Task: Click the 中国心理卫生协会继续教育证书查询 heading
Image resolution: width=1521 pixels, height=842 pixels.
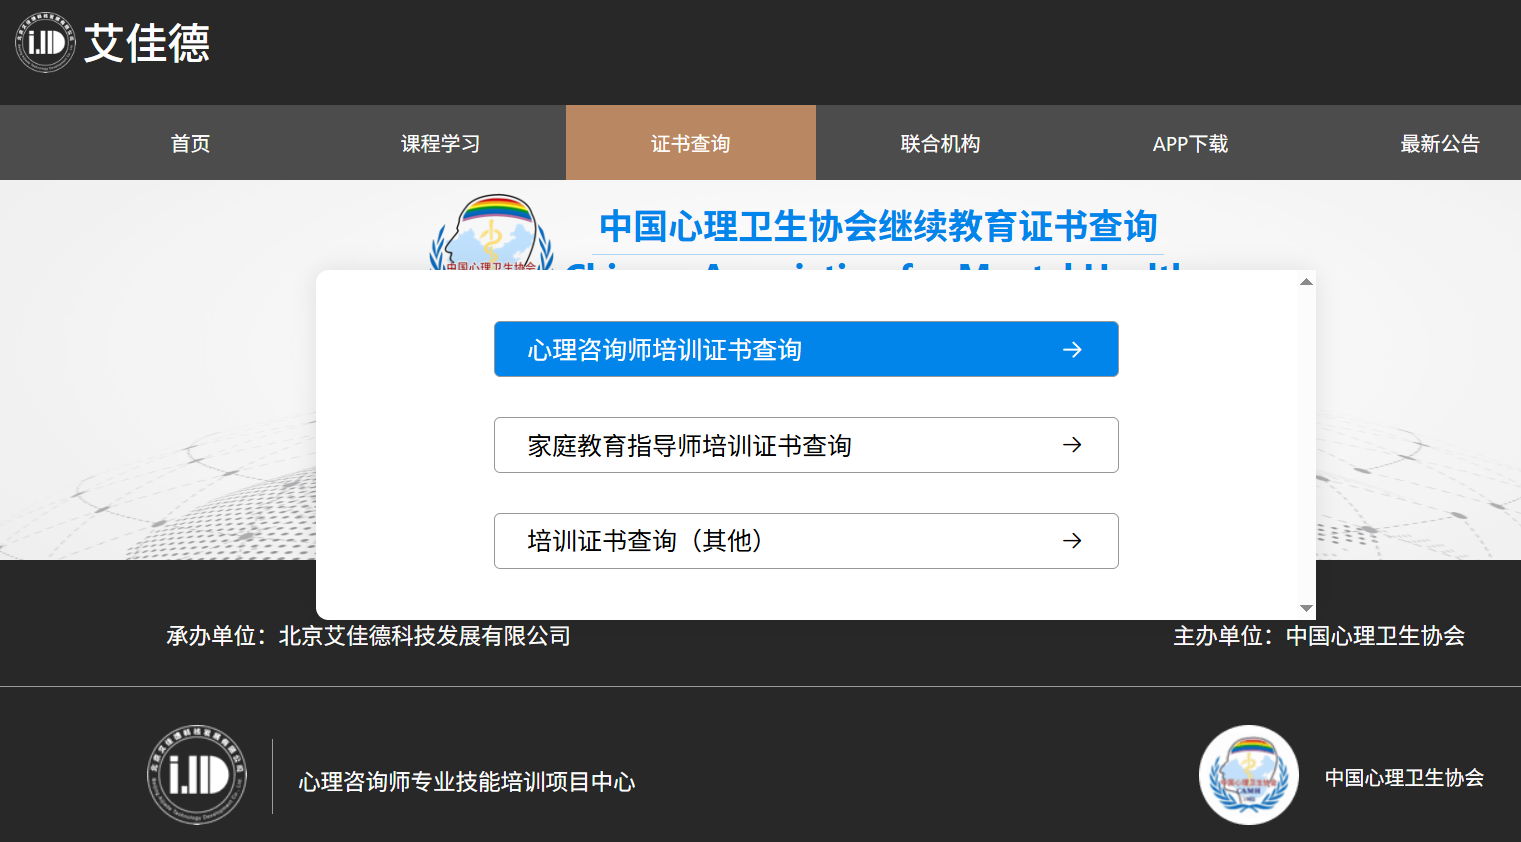Action: [878, 227]
